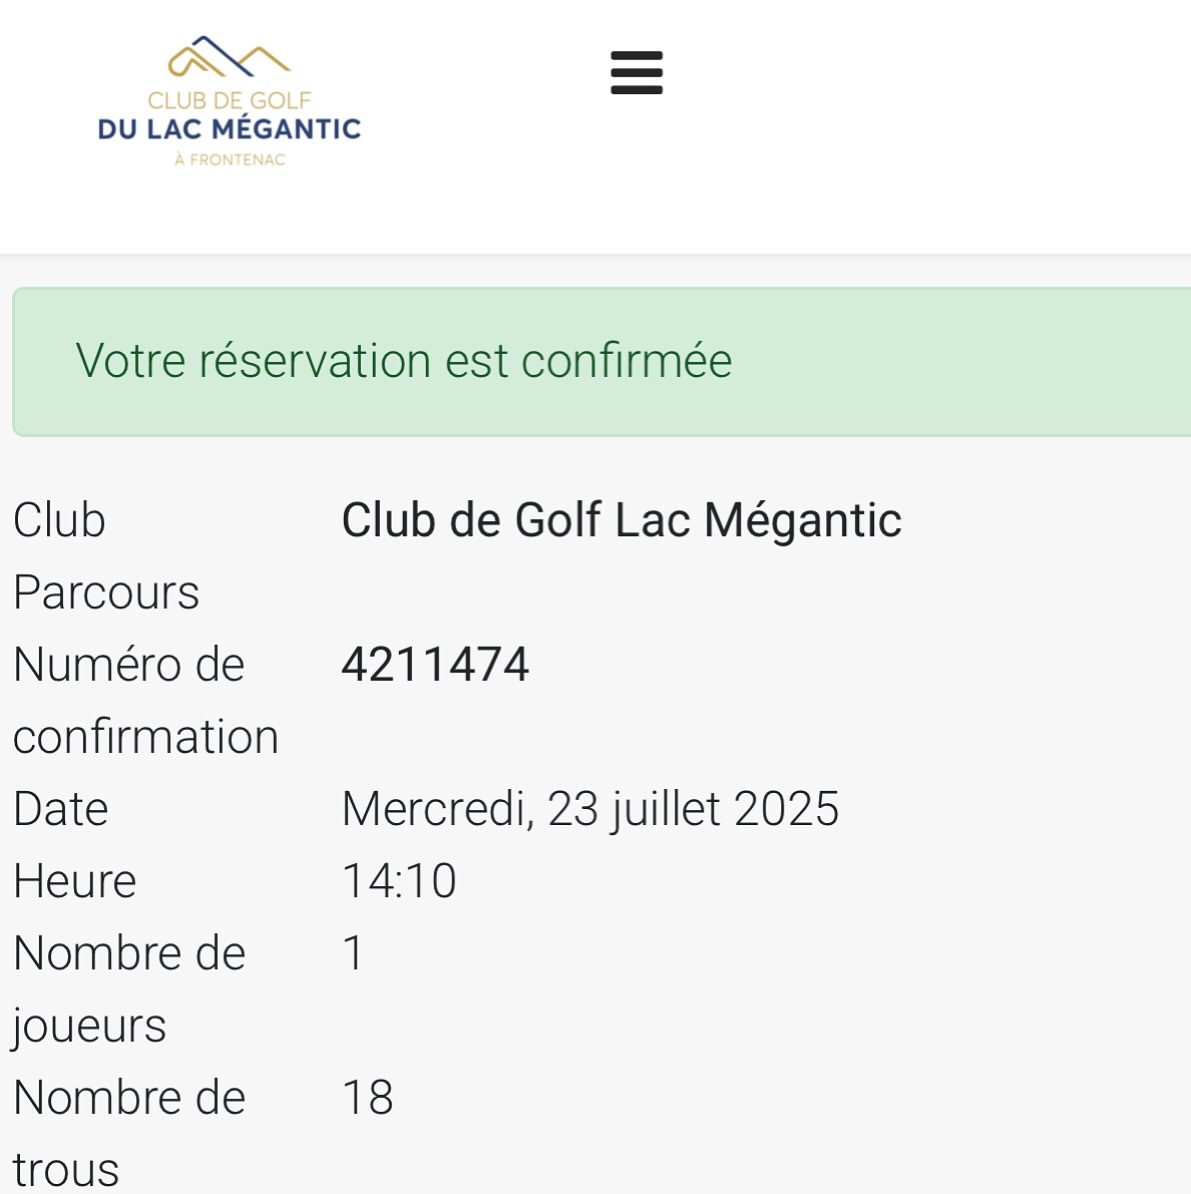1191x1194 pixels.
Task: Click the 'Heure' label
Action: coord(75,881)
